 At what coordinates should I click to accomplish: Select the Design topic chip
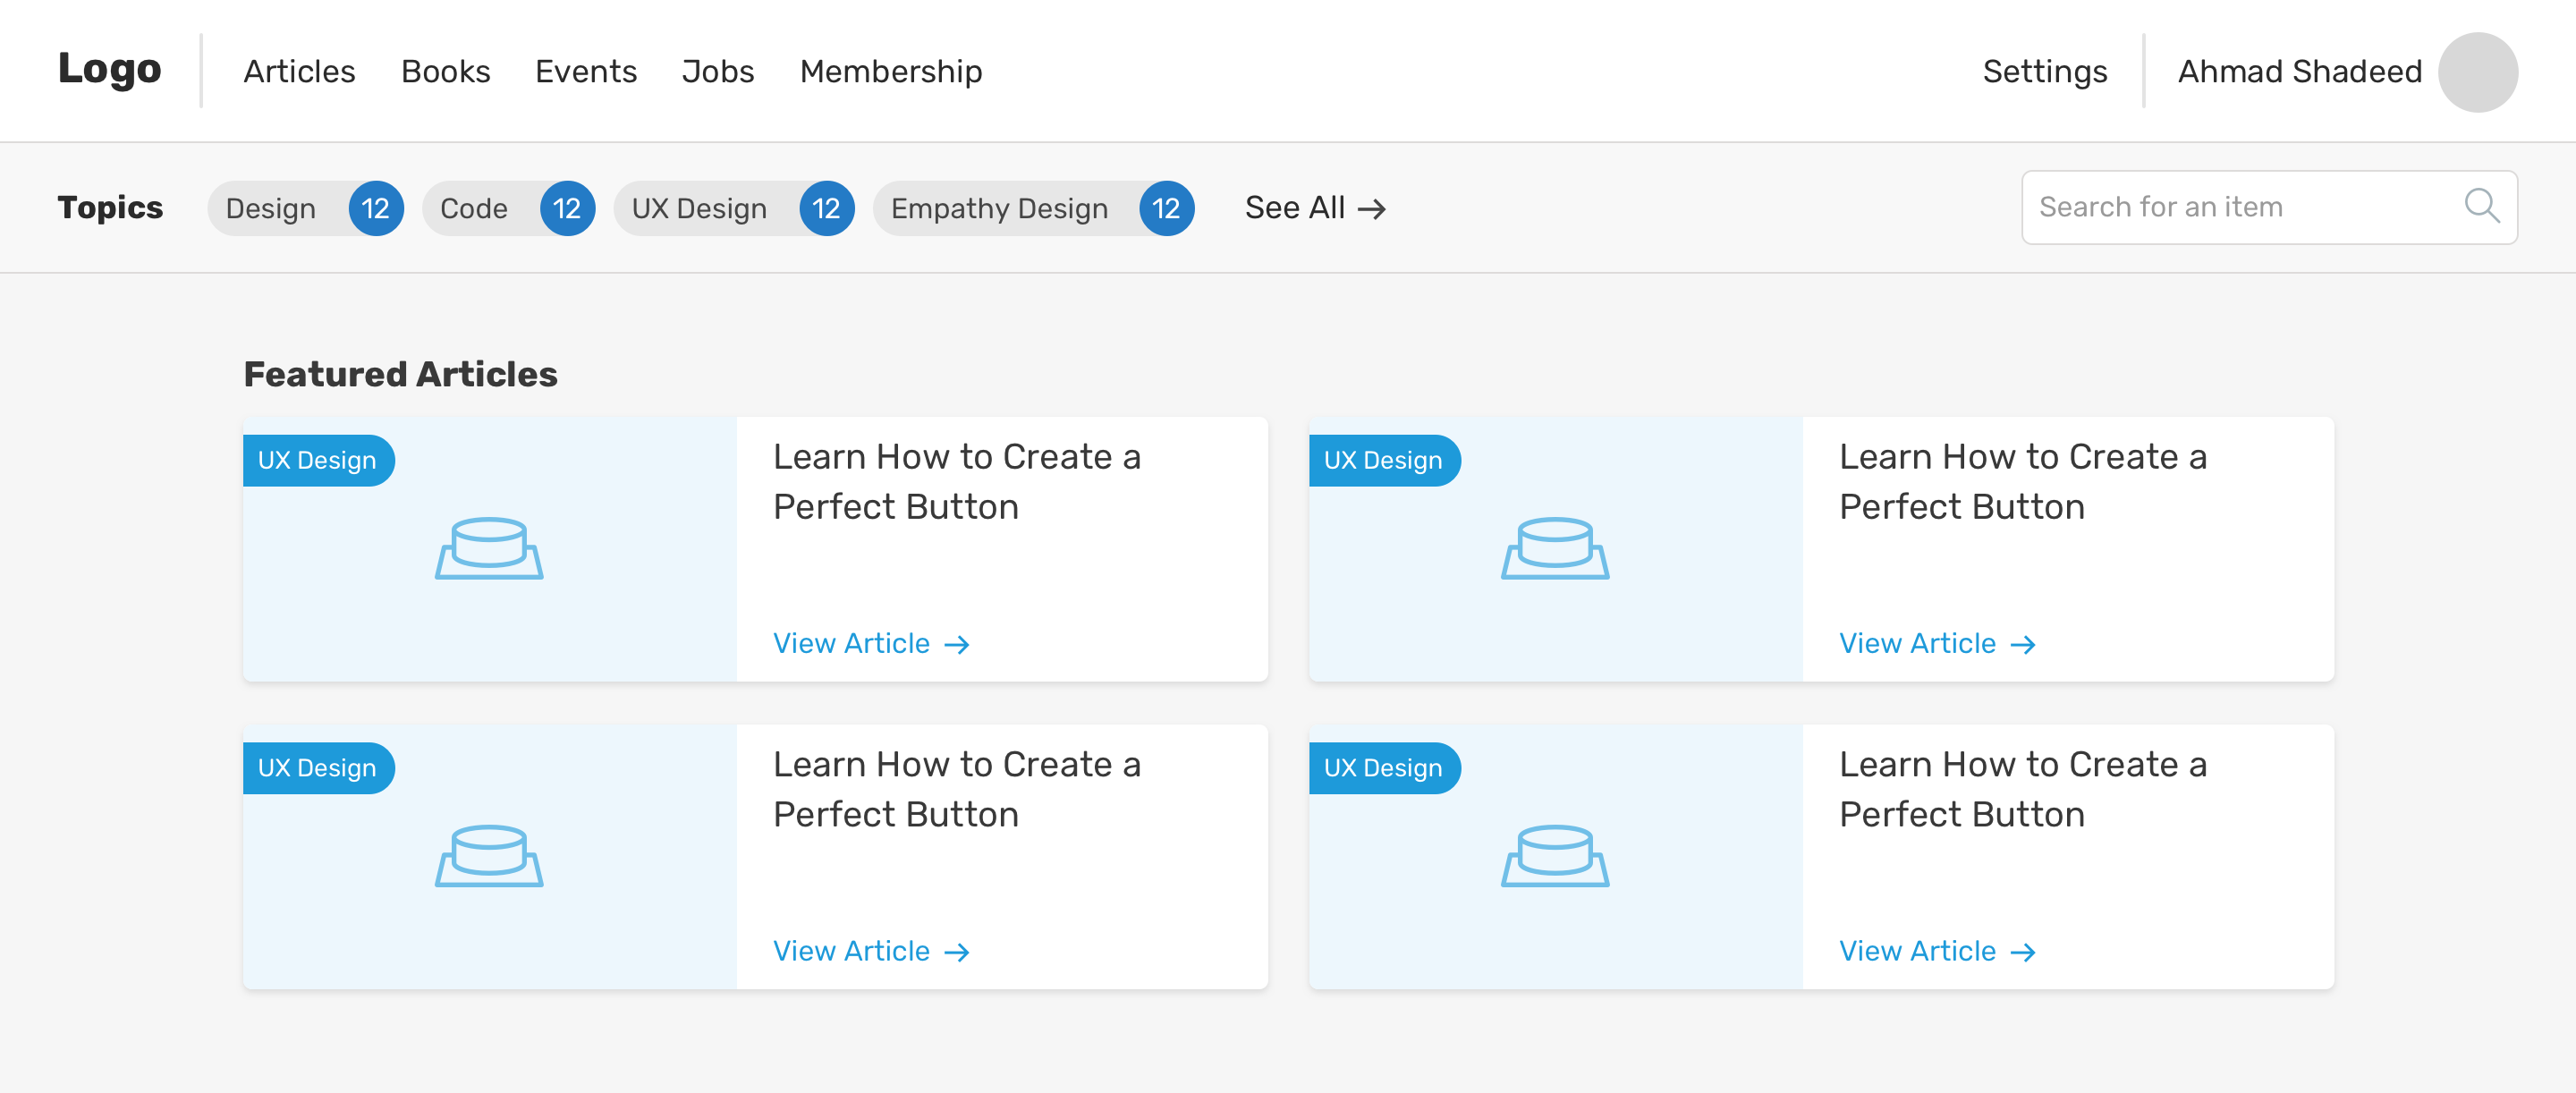click(271, 208)
